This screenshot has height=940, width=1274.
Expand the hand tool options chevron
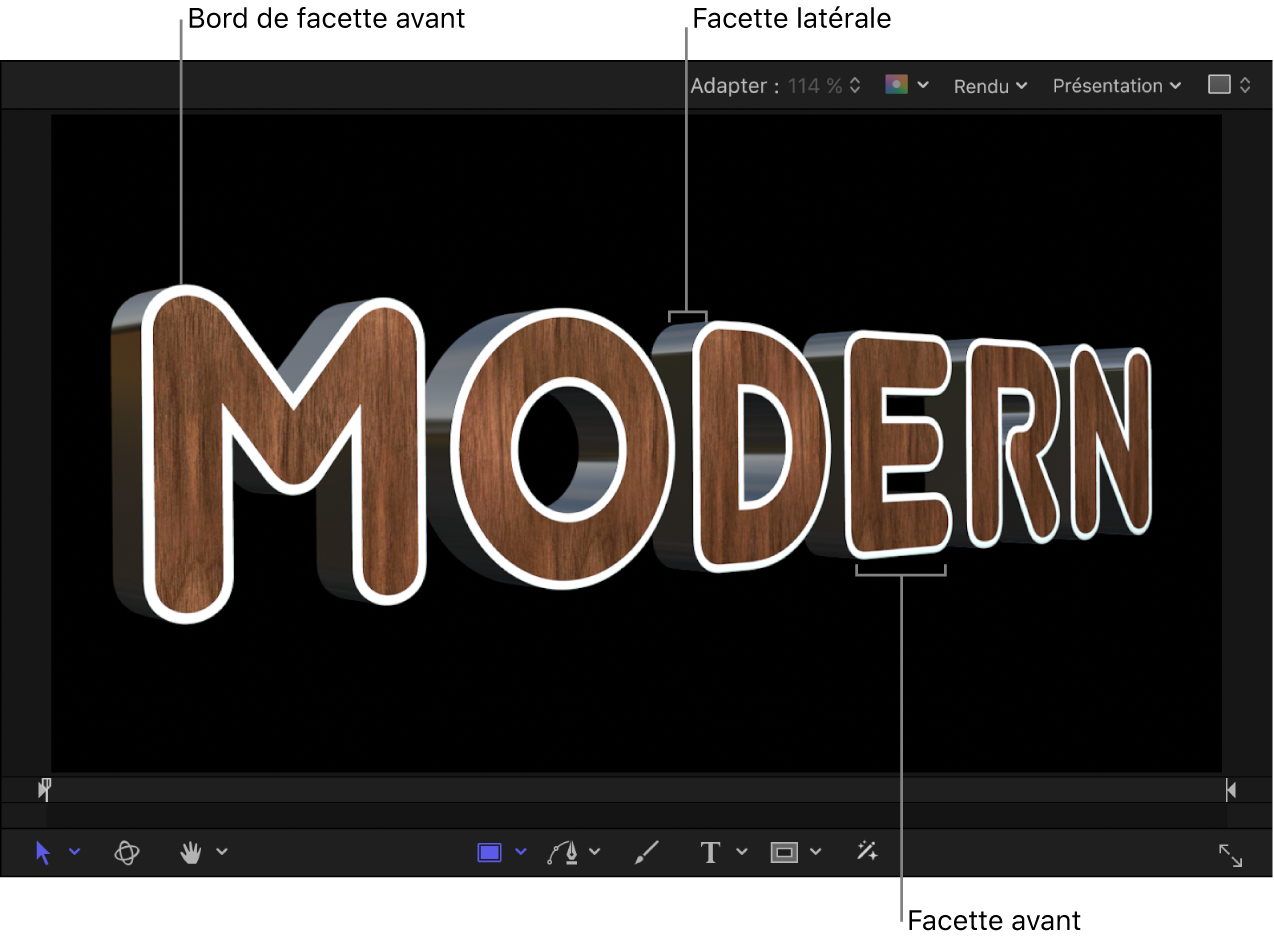pos(222,852)
